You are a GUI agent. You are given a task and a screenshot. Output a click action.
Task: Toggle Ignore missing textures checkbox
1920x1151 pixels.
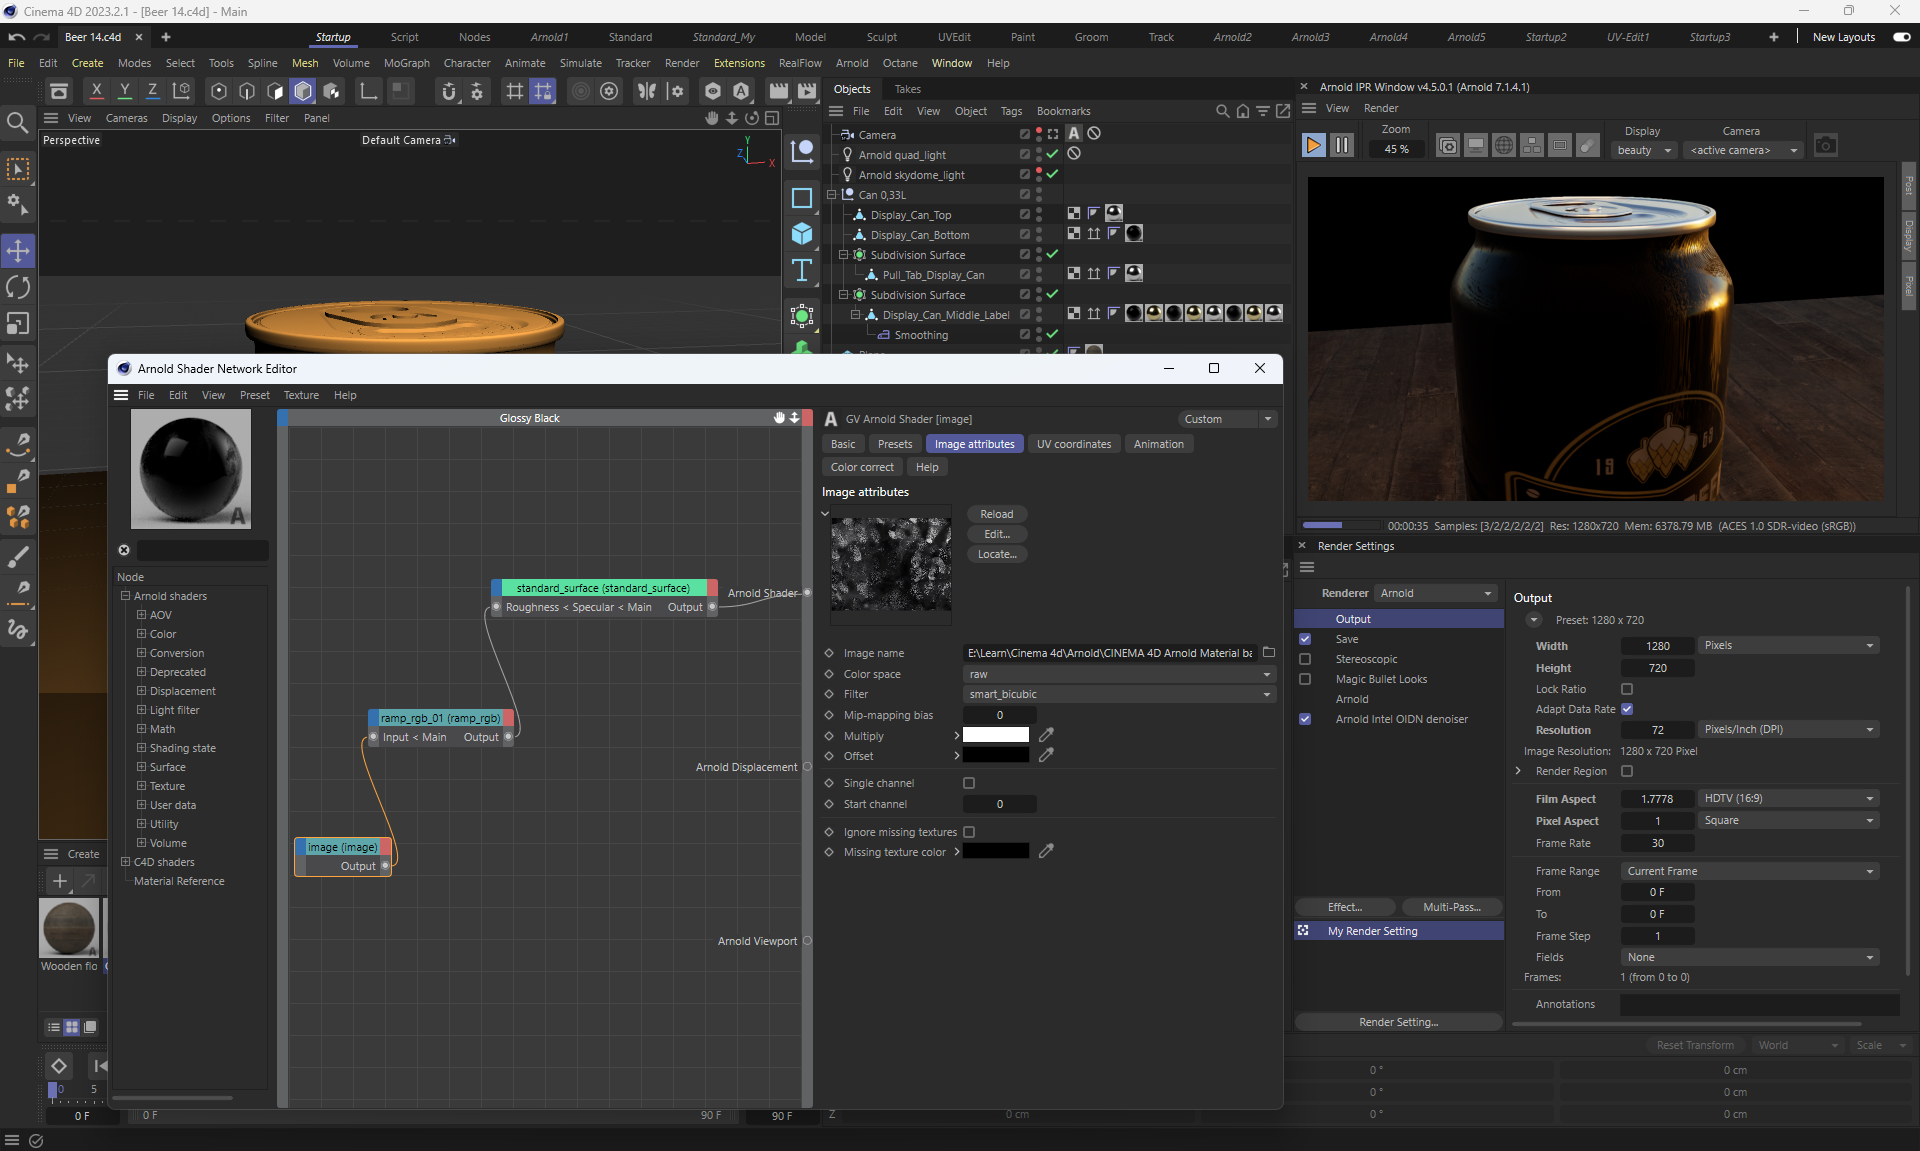pos(969,832)
